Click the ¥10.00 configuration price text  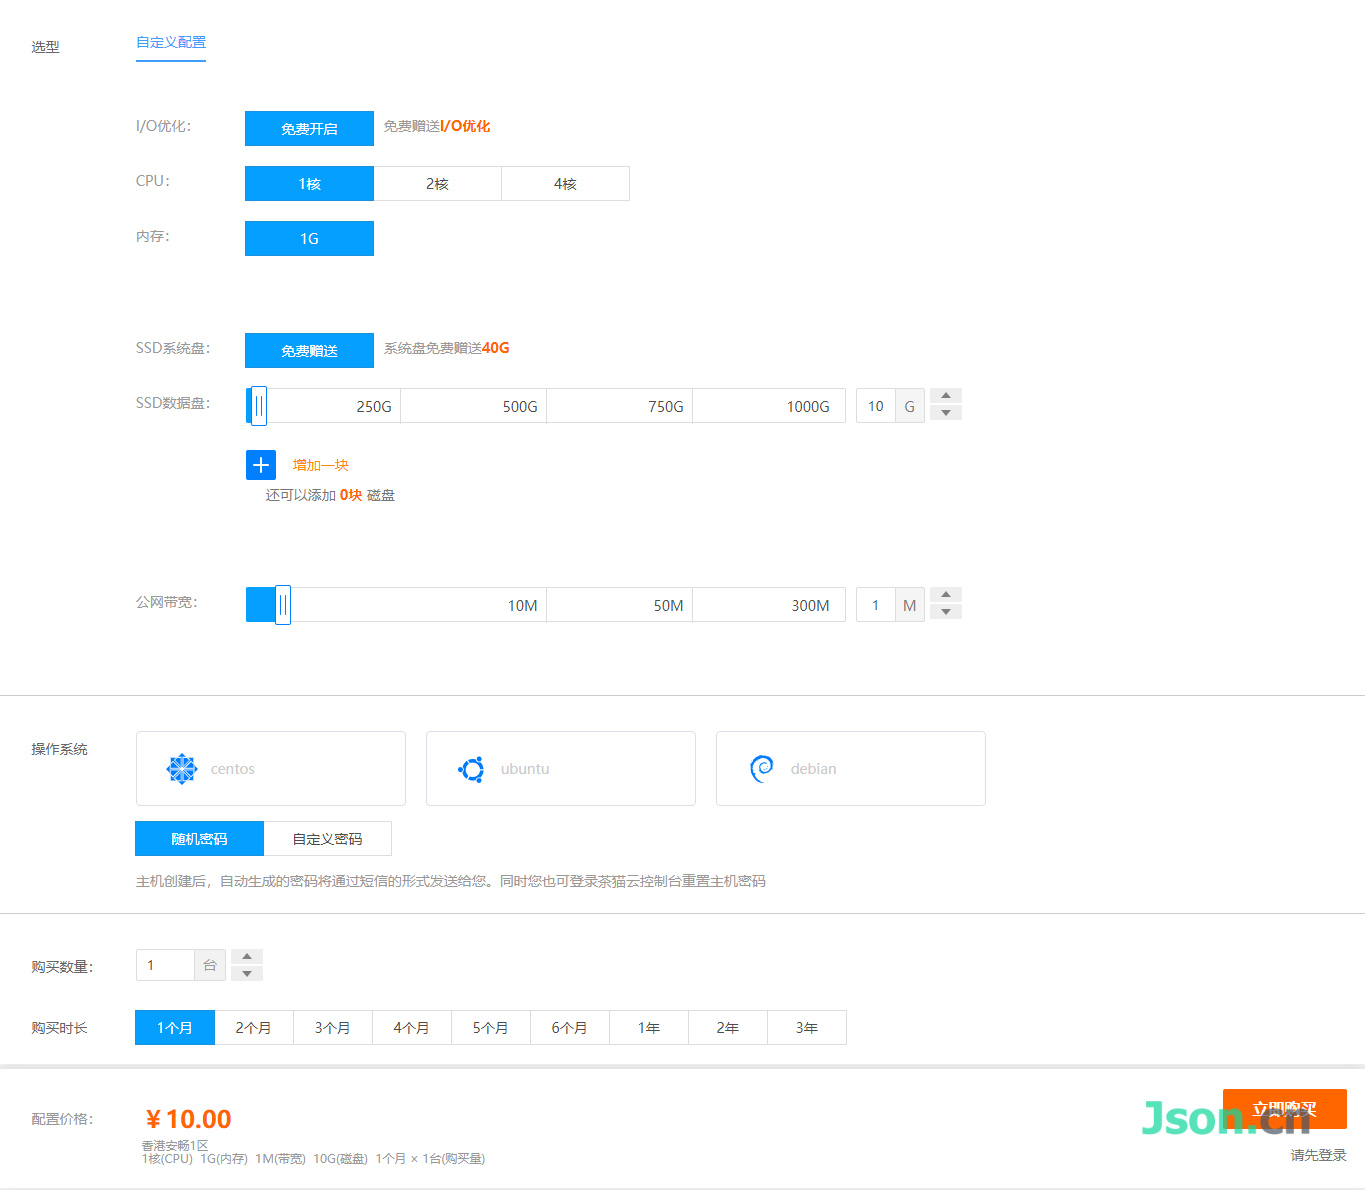coord(189,1119)
